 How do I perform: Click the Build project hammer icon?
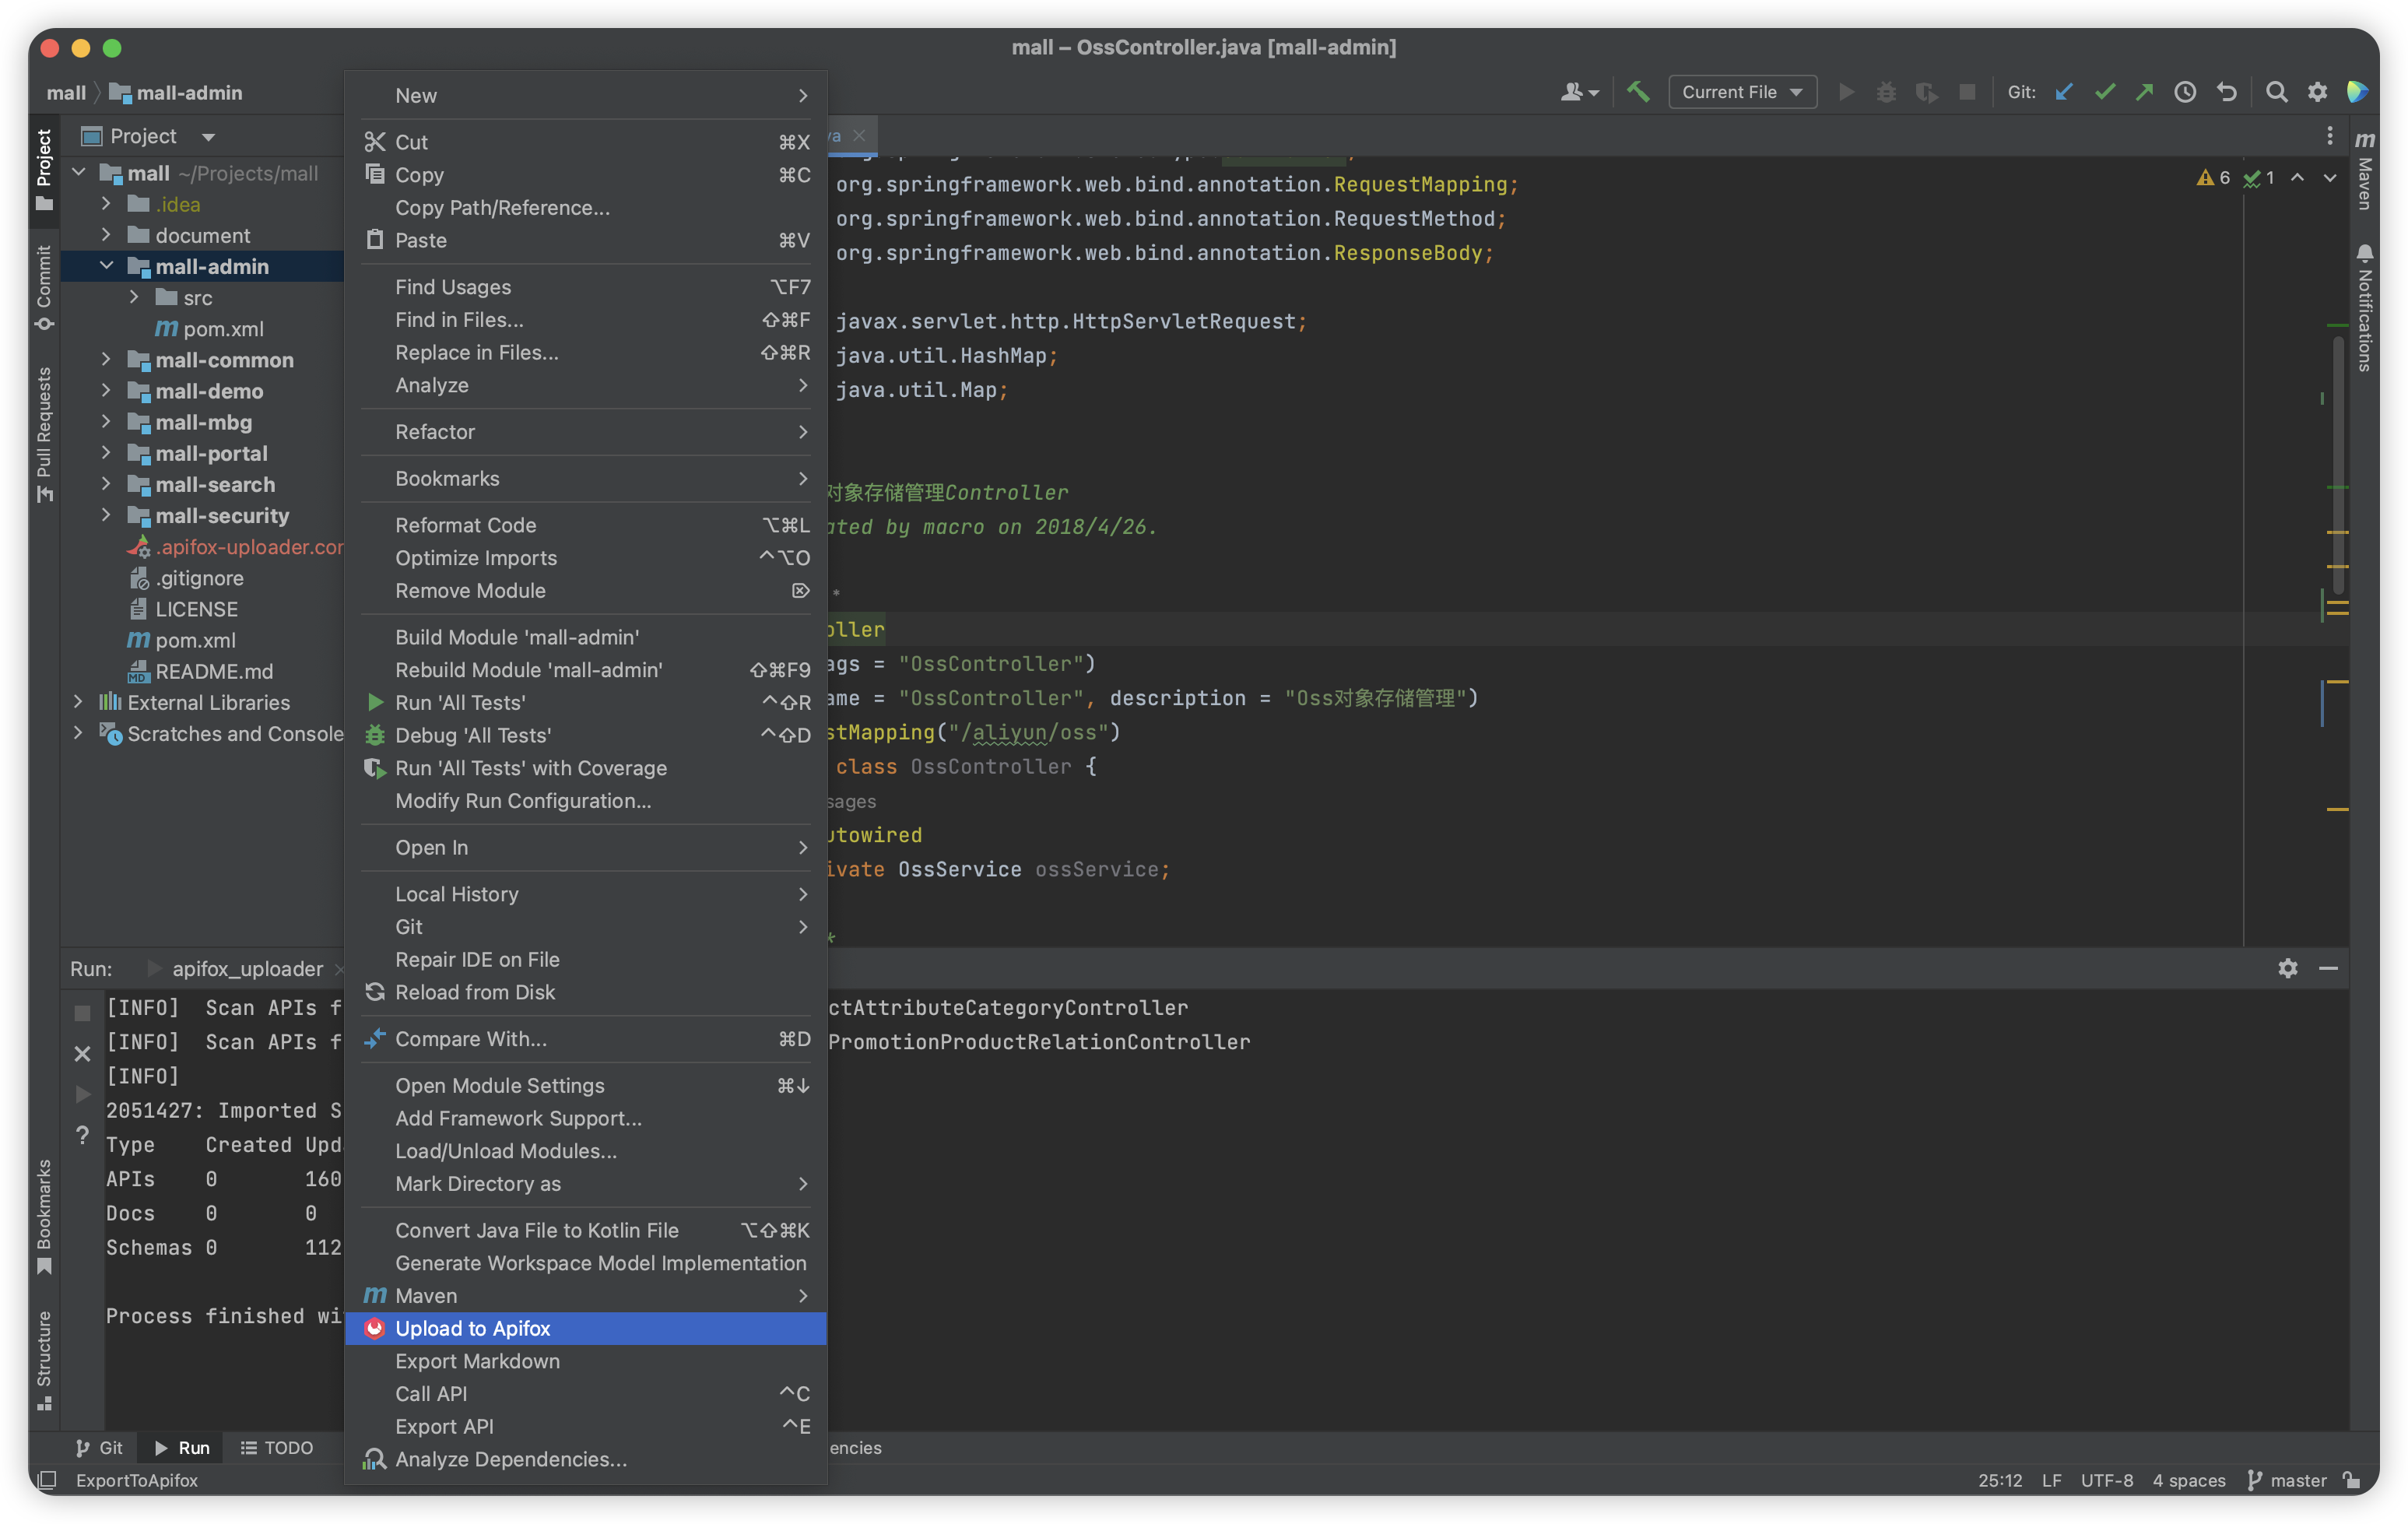pyautogui.click(x=1638, y=92)
